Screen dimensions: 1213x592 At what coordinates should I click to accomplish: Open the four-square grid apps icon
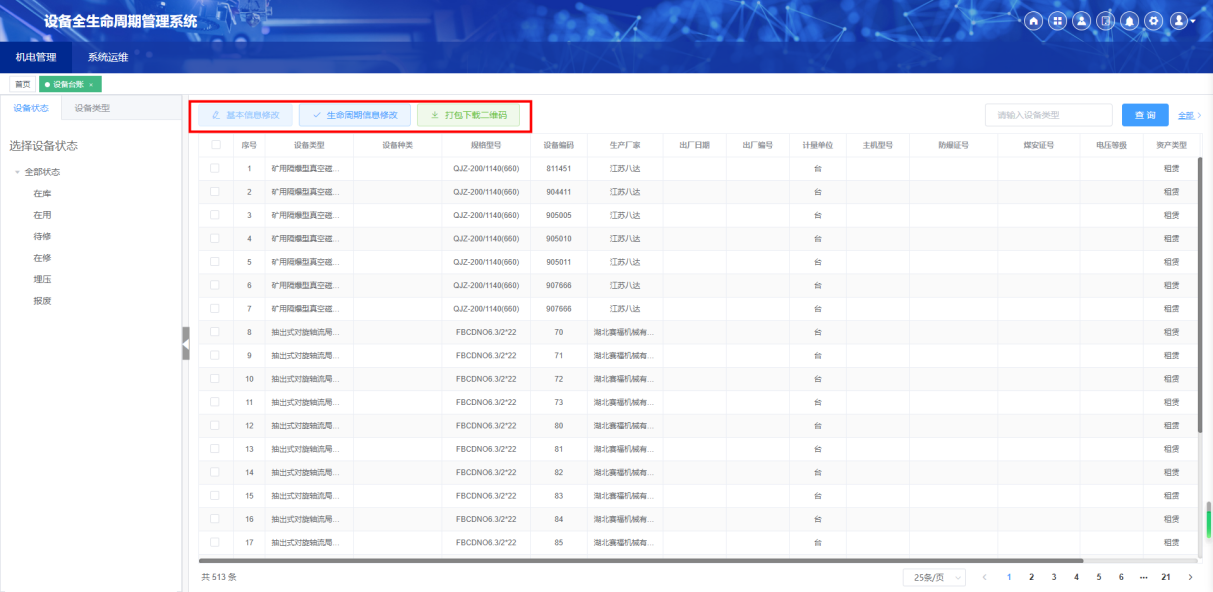click(1057, 21)
